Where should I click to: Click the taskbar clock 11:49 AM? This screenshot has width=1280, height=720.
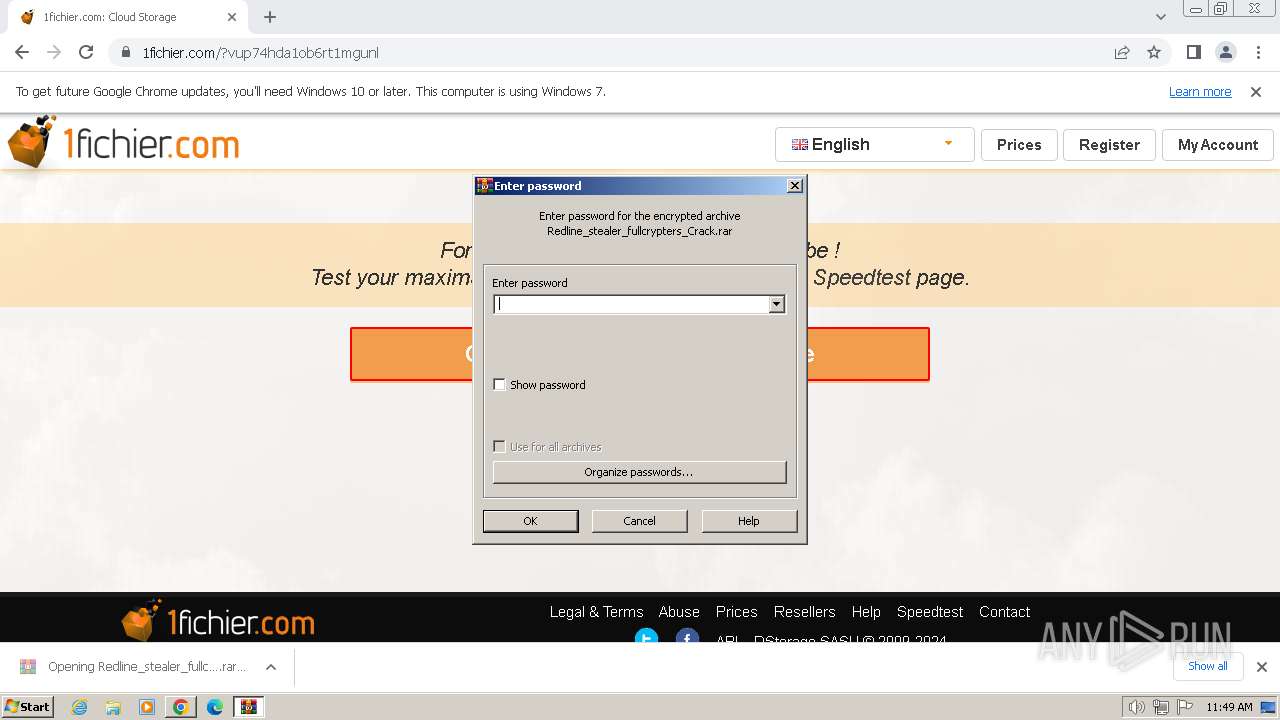point(1229,707)
